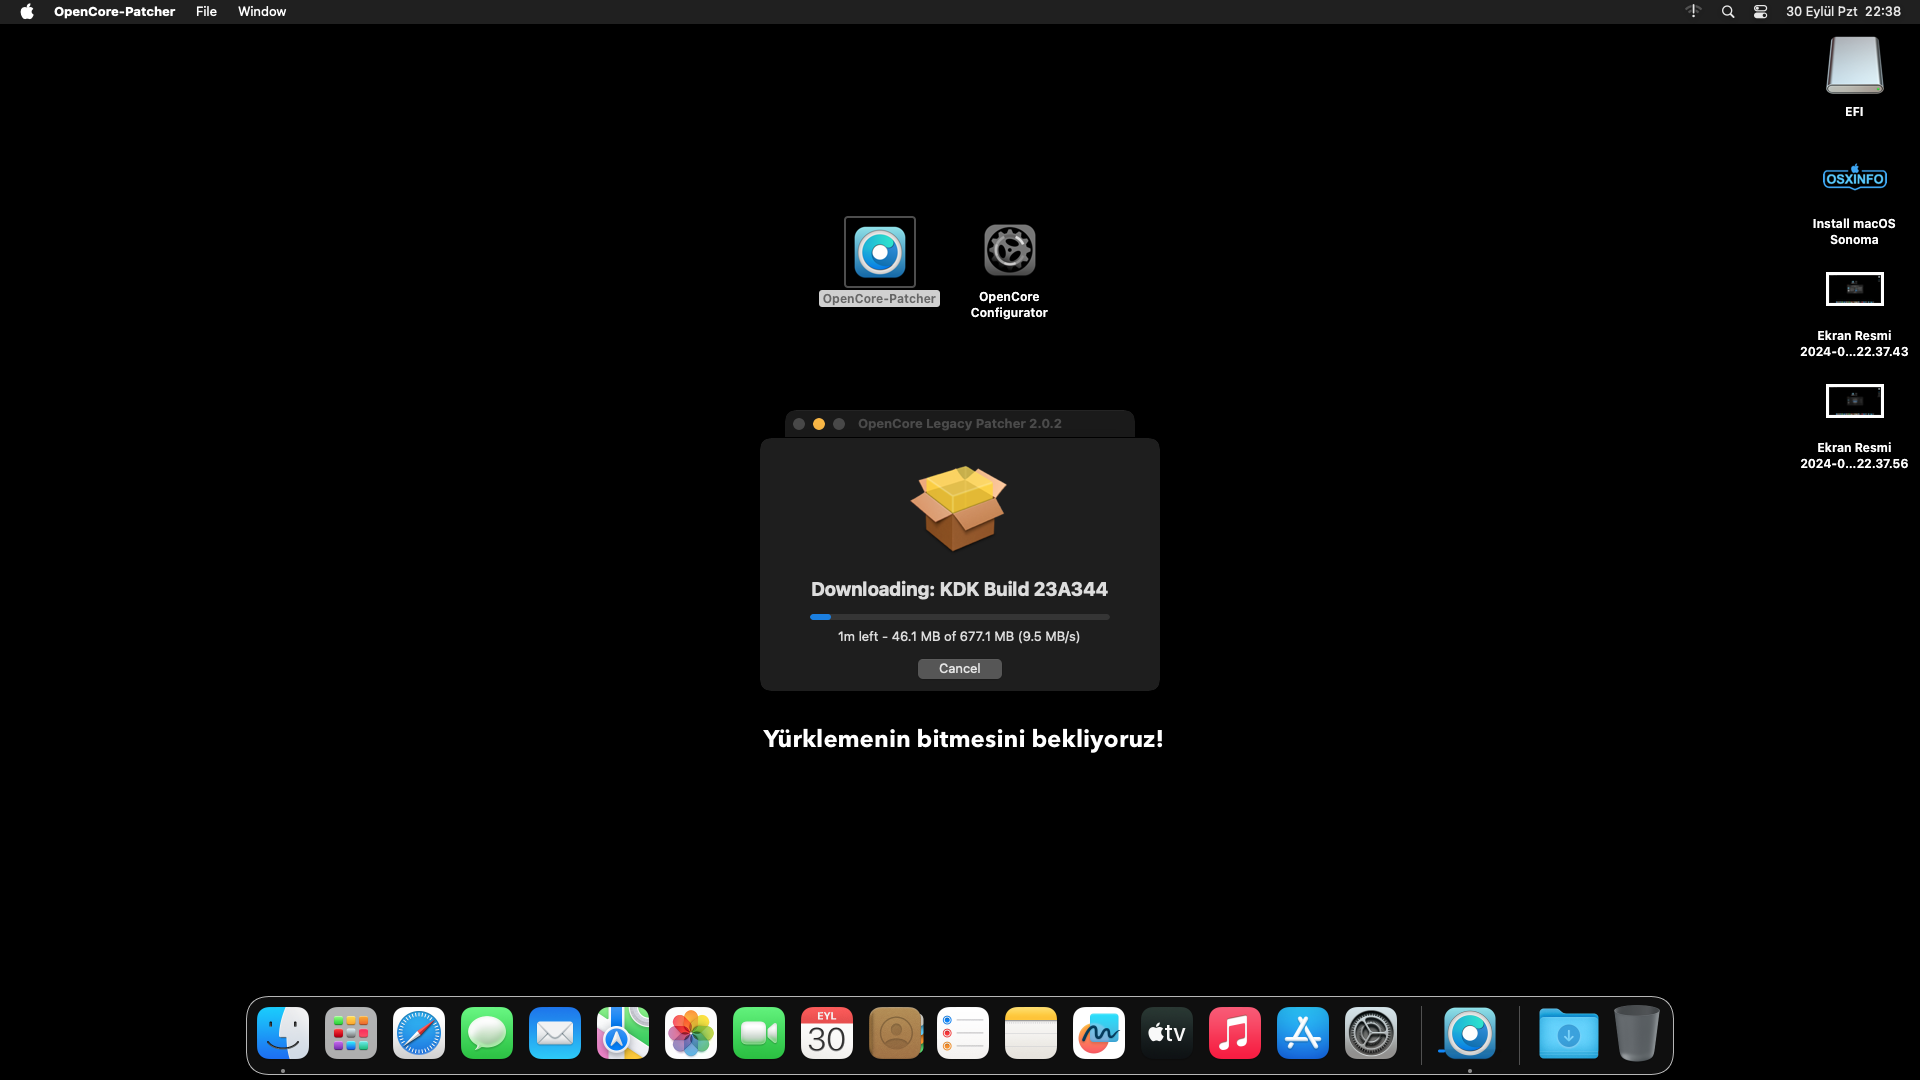Open the File menu
This screenshot has width=1920, height=1080.
click(206, 12)
